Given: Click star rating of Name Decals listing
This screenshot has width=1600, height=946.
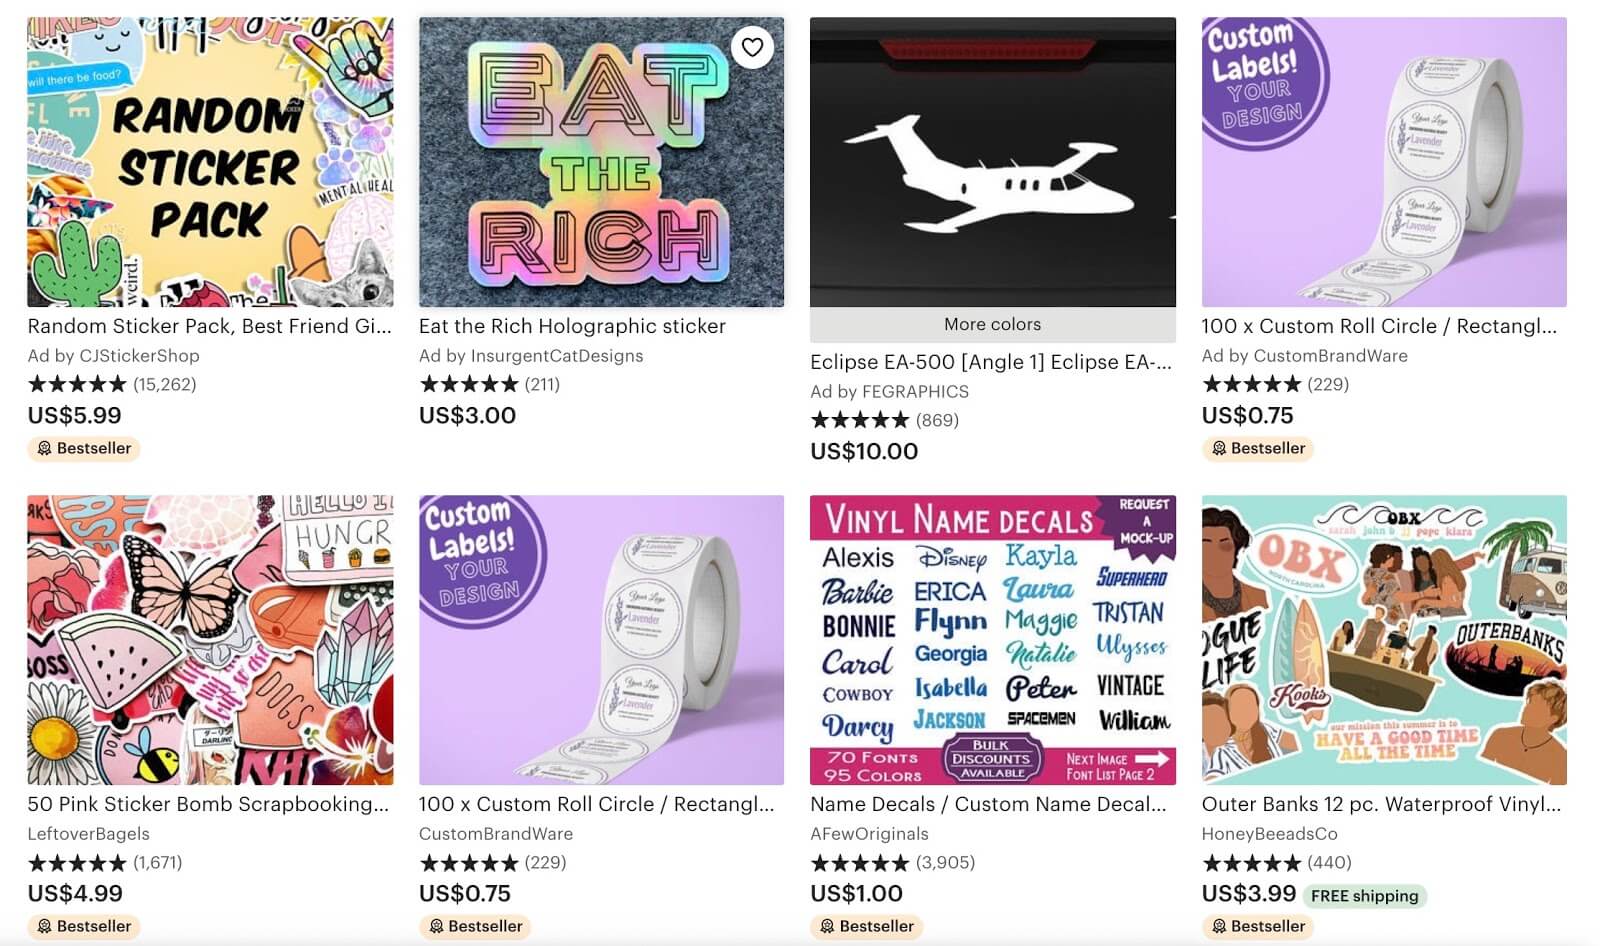Looking at the screenshot, I should (860, 862).
